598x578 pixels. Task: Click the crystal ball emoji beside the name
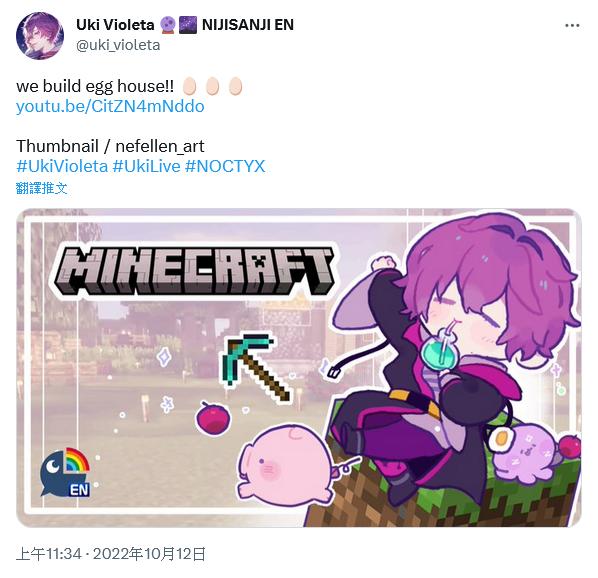click(x=167, y=25)
